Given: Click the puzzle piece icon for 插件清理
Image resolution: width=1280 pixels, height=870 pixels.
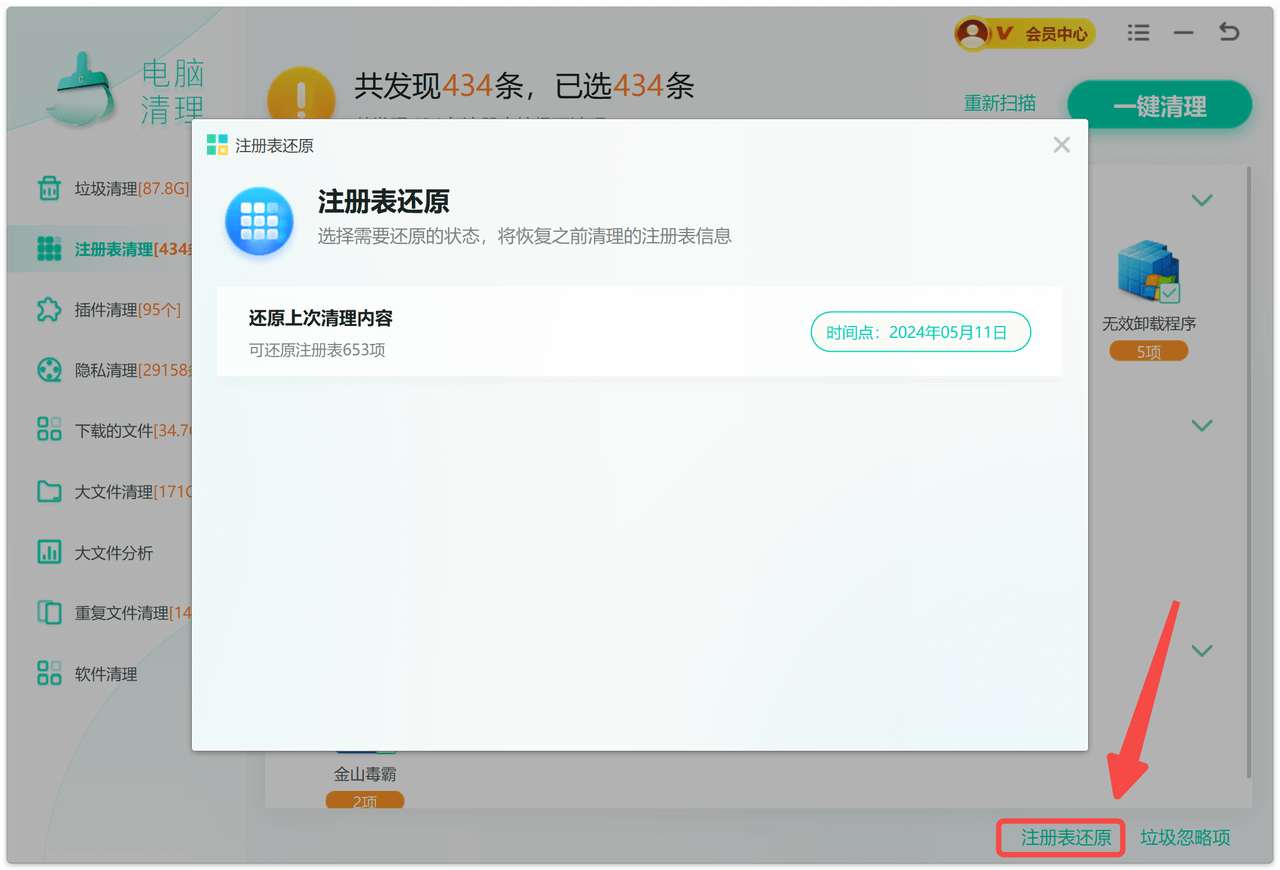Looking at the screenshot, I should [x=48, y=310].
